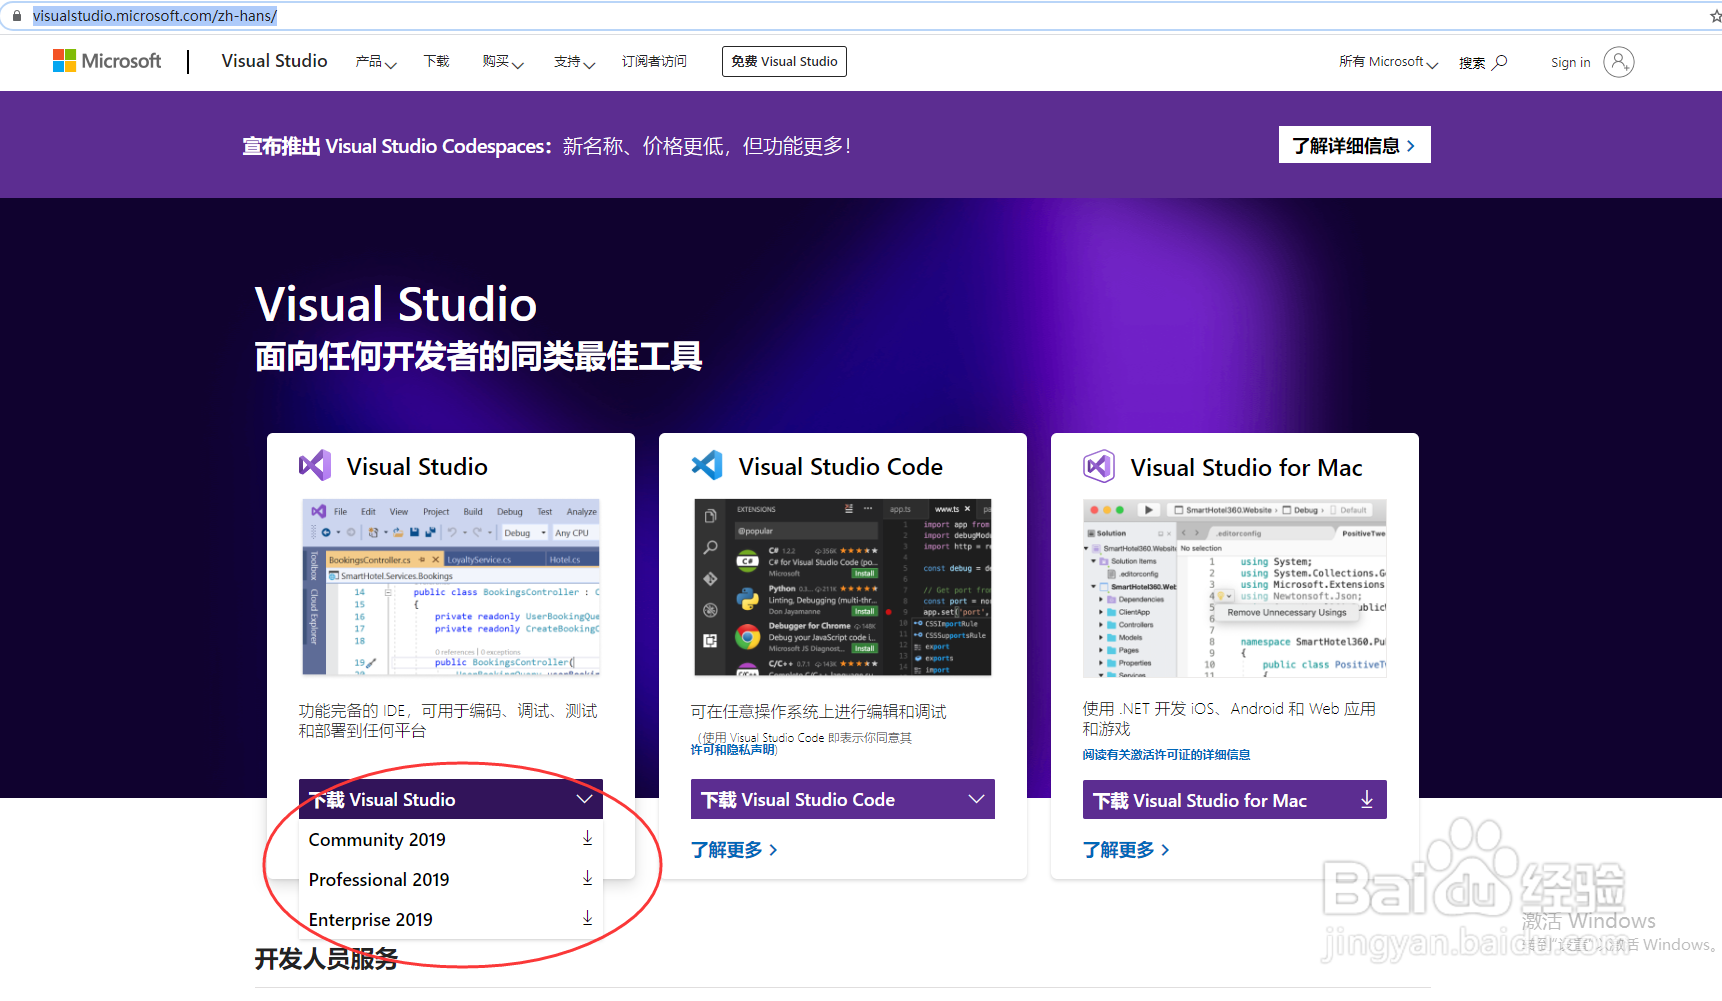This screenshot has width=1722, height=1001.
Task: Select Community 2019 download option
Action: pos(451,839)
